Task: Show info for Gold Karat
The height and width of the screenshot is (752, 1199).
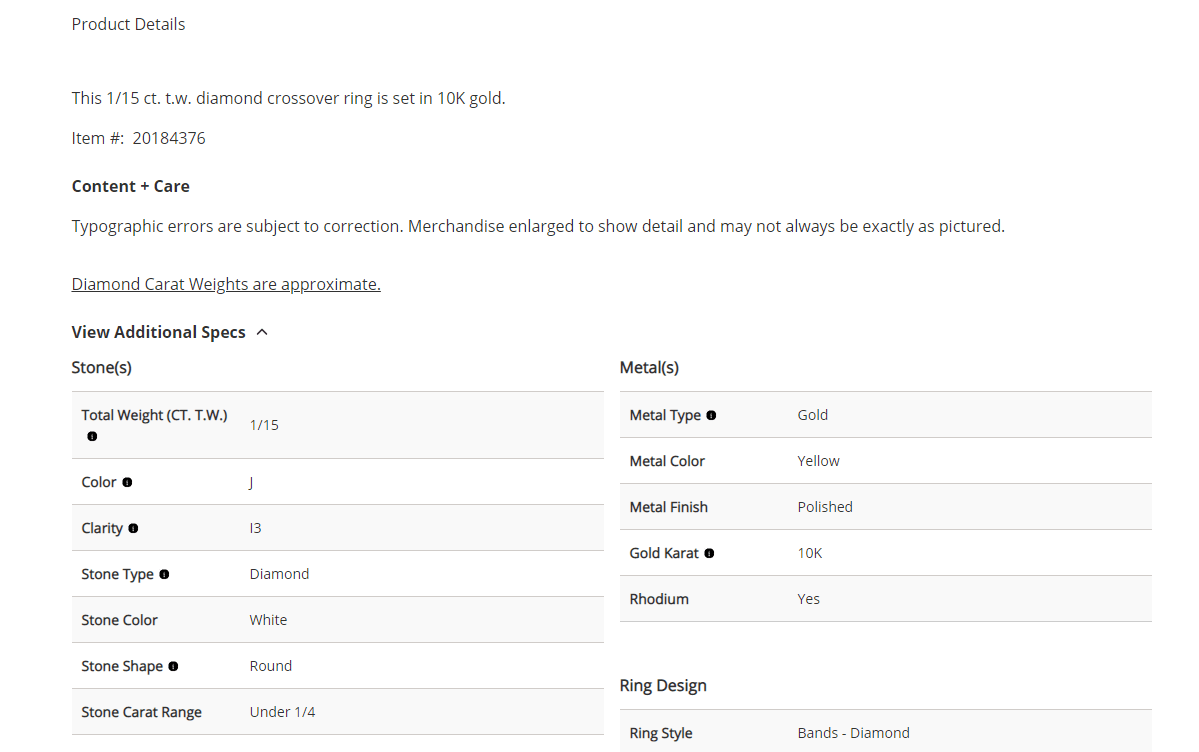Action: click(709, 553)
